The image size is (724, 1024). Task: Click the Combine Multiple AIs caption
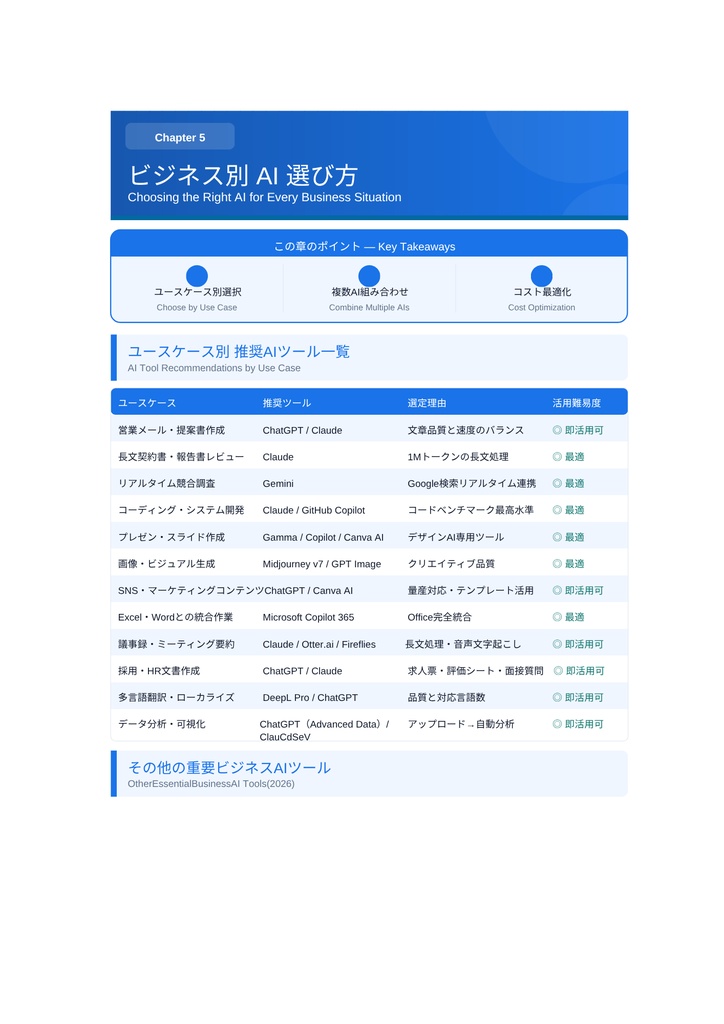pyautogui.click(x=369, y=308)
